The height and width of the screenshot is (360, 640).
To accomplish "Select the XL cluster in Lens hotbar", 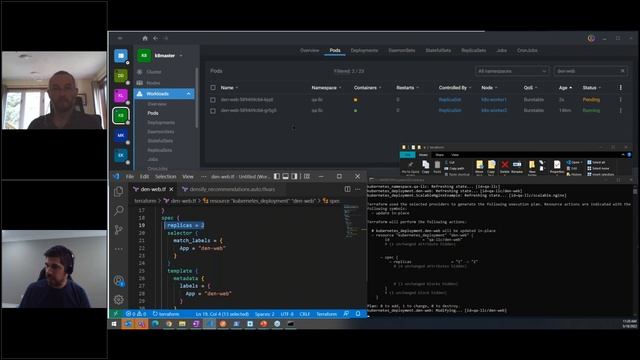I will (x=121, y=96).
